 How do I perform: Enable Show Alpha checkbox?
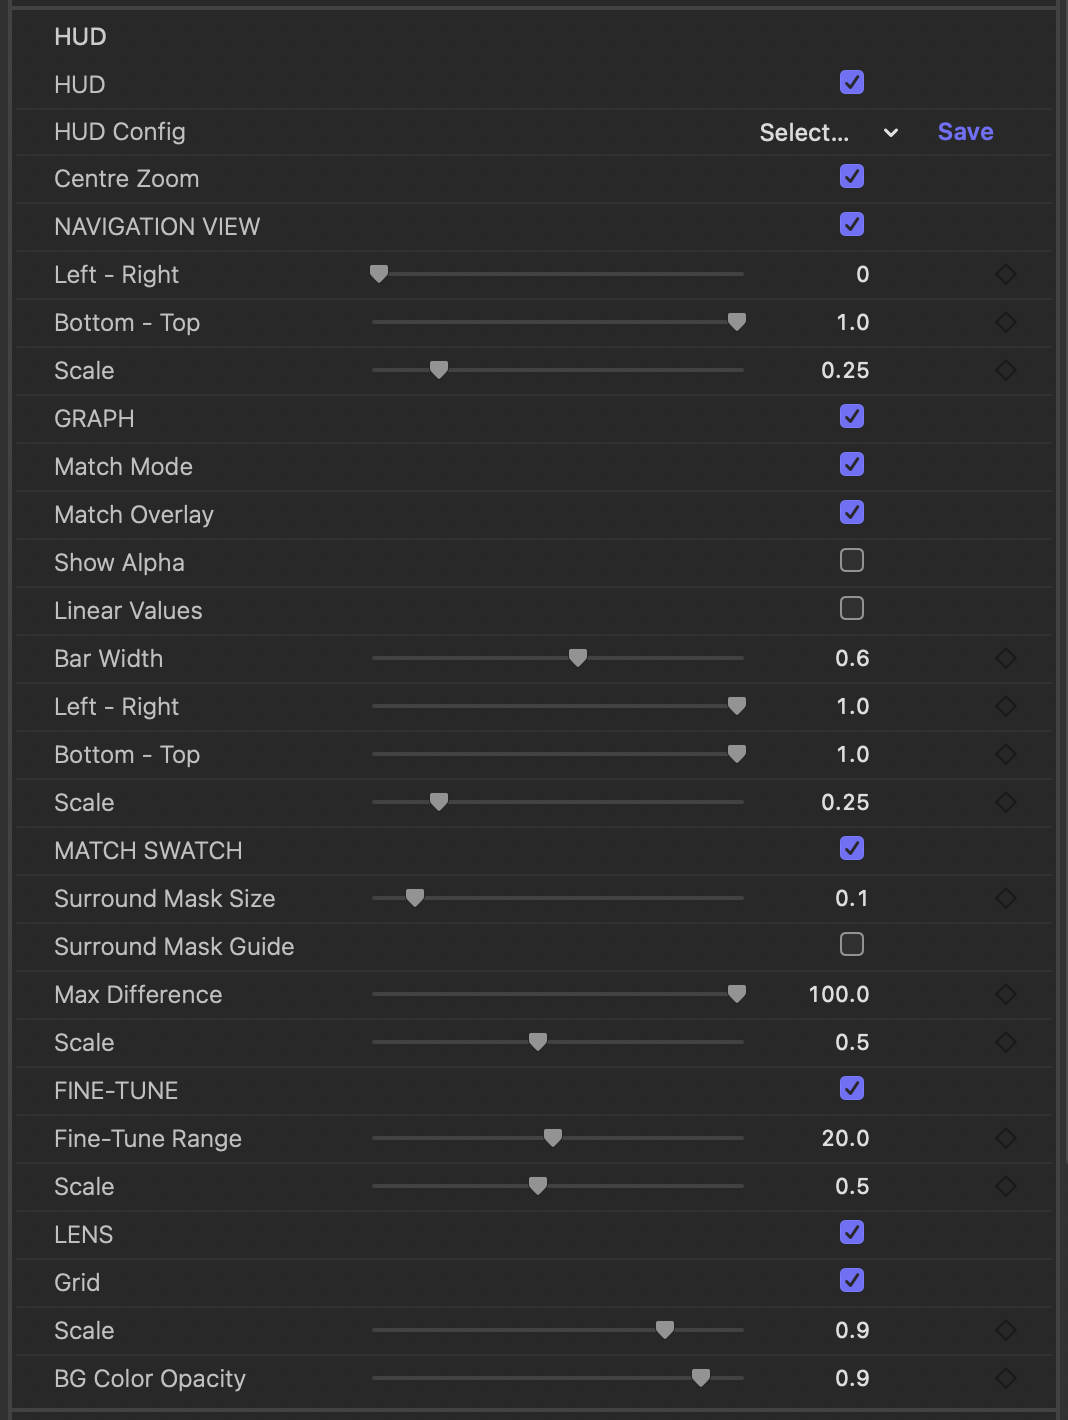click(852, 561)
